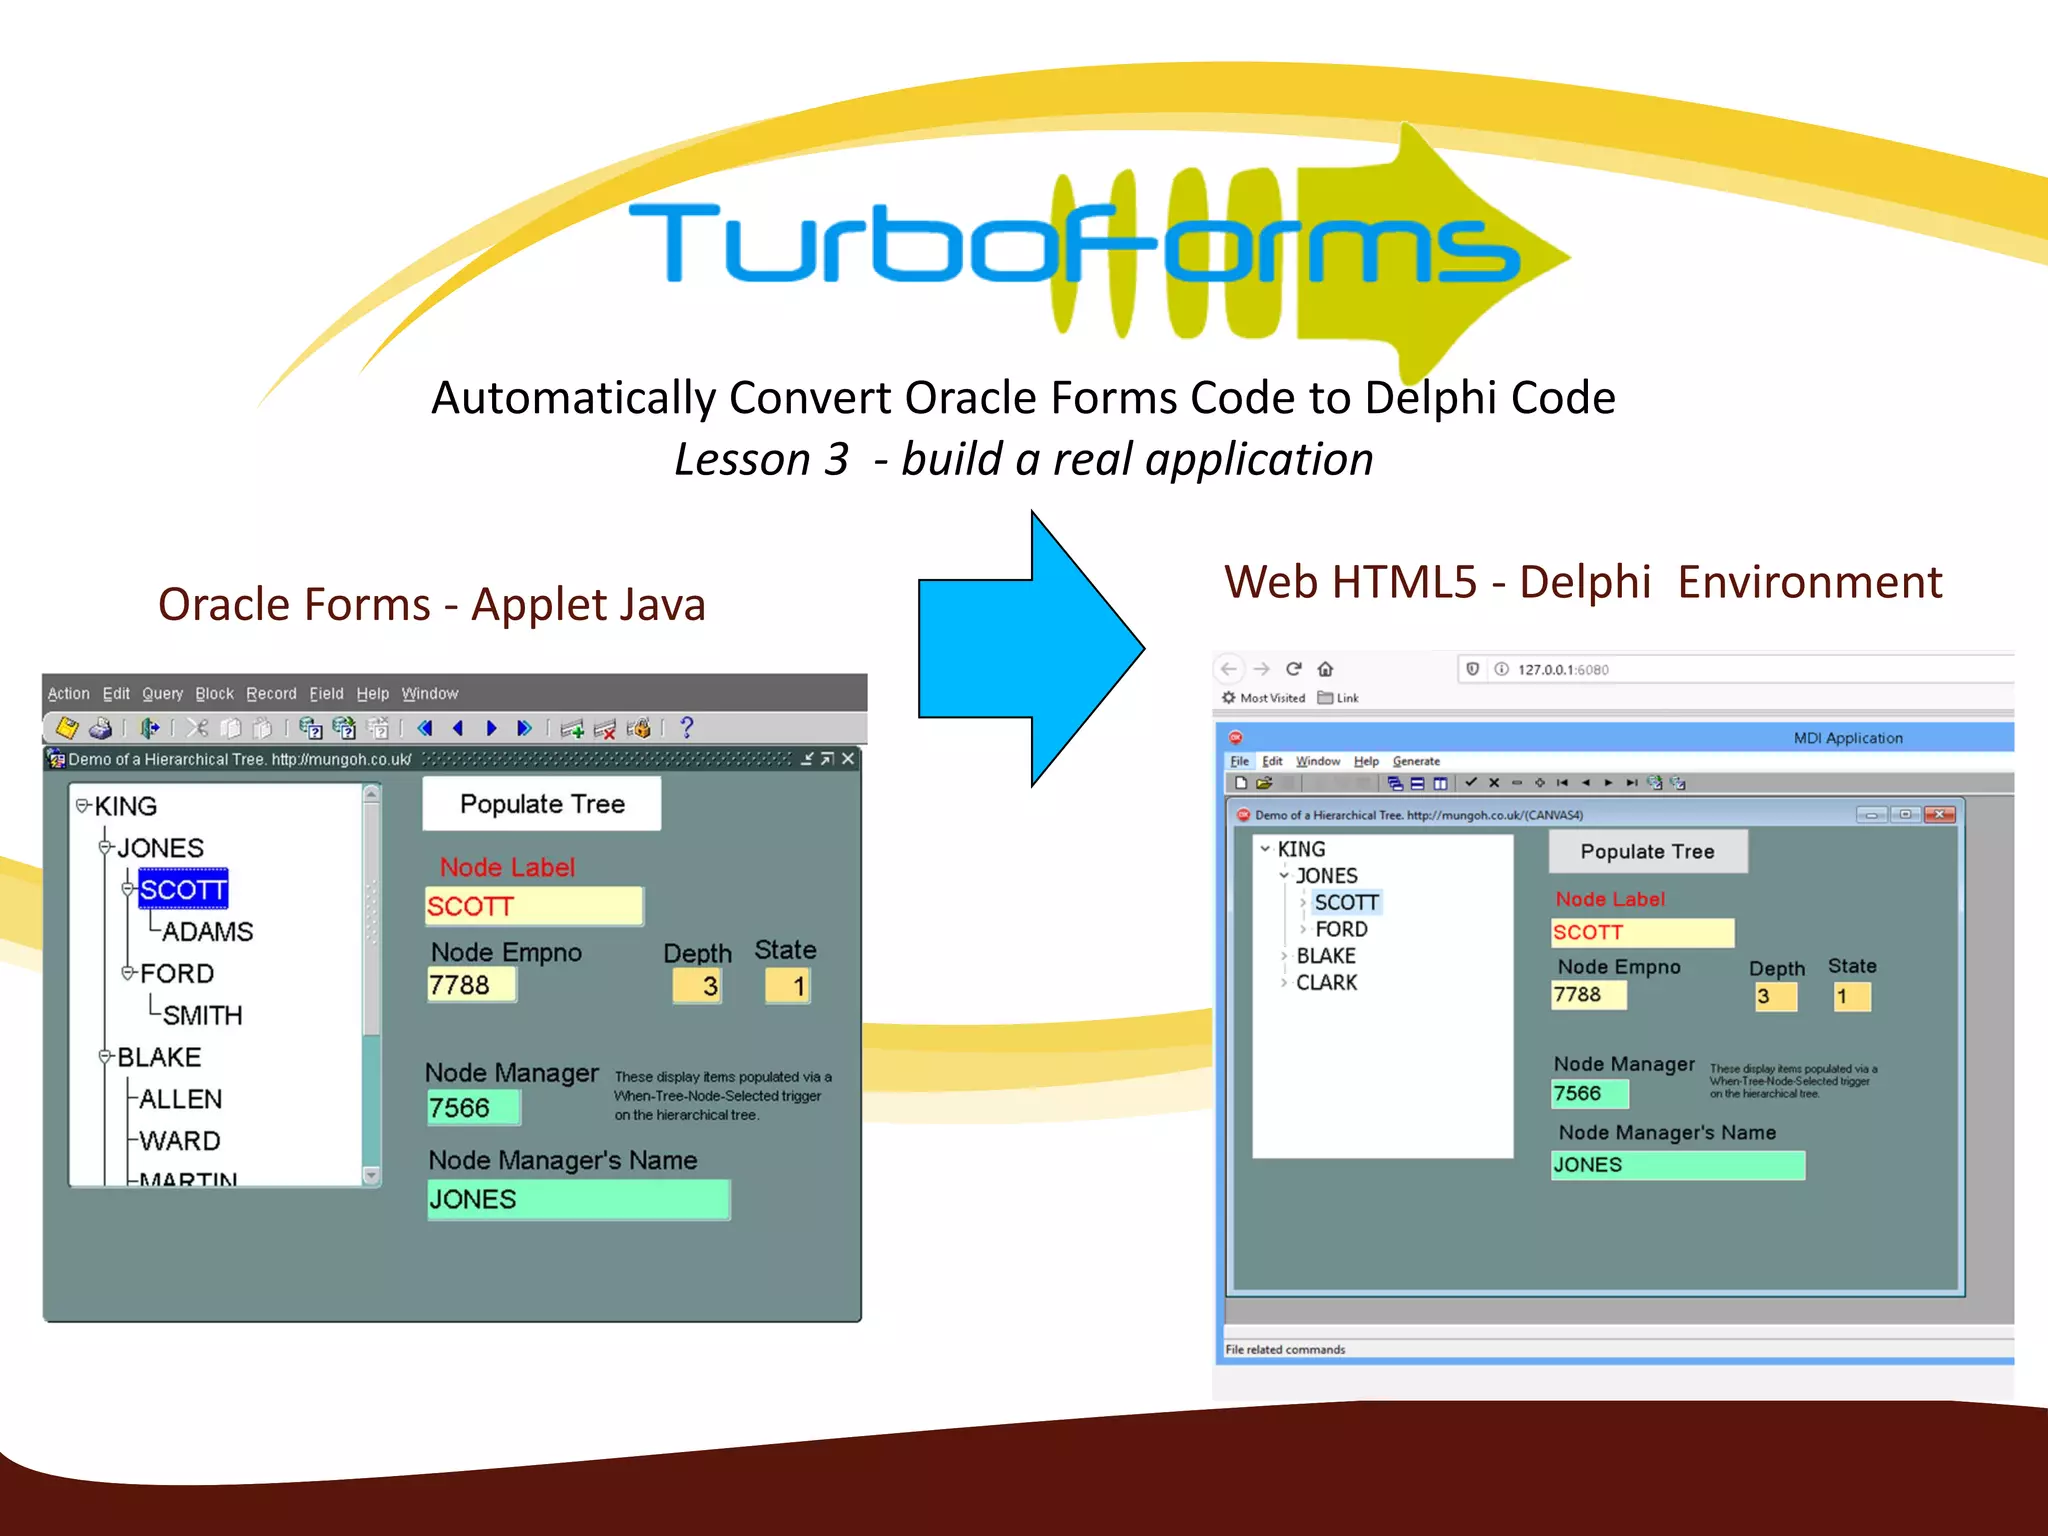Click the single-left Previous Record arrow in Oracle Forms
This screenshot has height=1536, width=2048.
[x=458, y=728]
